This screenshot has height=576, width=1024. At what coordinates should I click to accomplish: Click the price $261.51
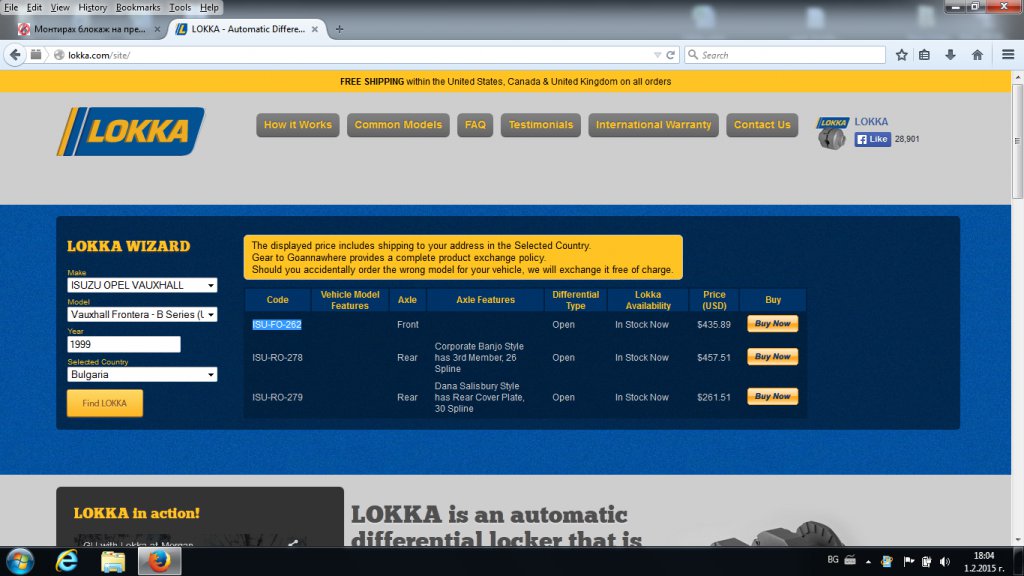(x=714, y=397)
